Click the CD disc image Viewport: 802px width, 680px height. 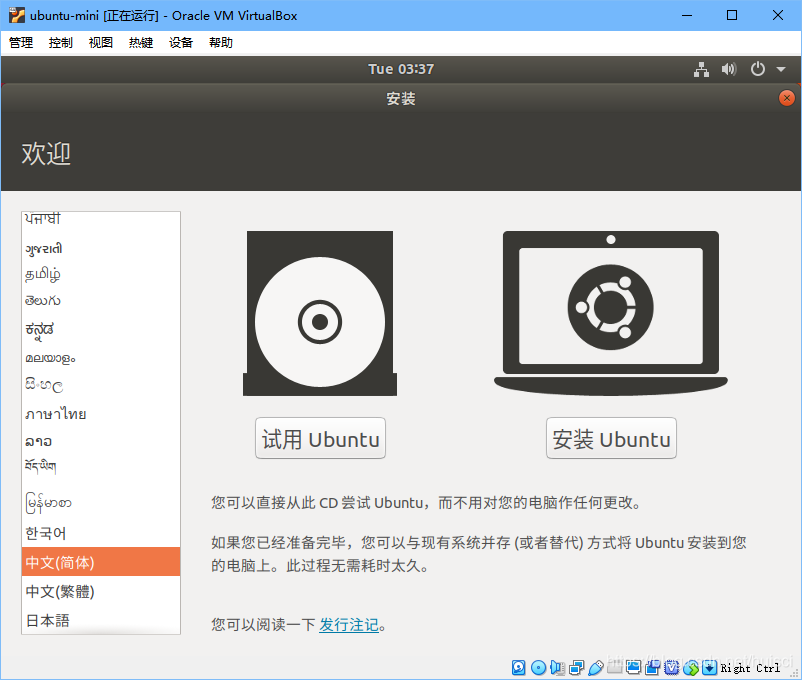320,313
